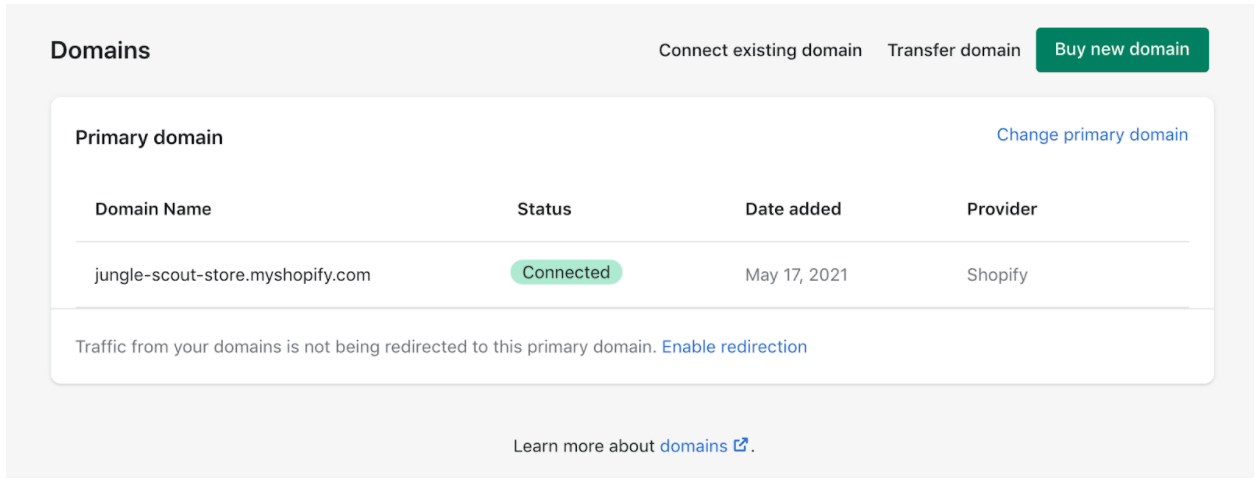
Task: Click the Domains page heading
Action: [x=100, y=50]
